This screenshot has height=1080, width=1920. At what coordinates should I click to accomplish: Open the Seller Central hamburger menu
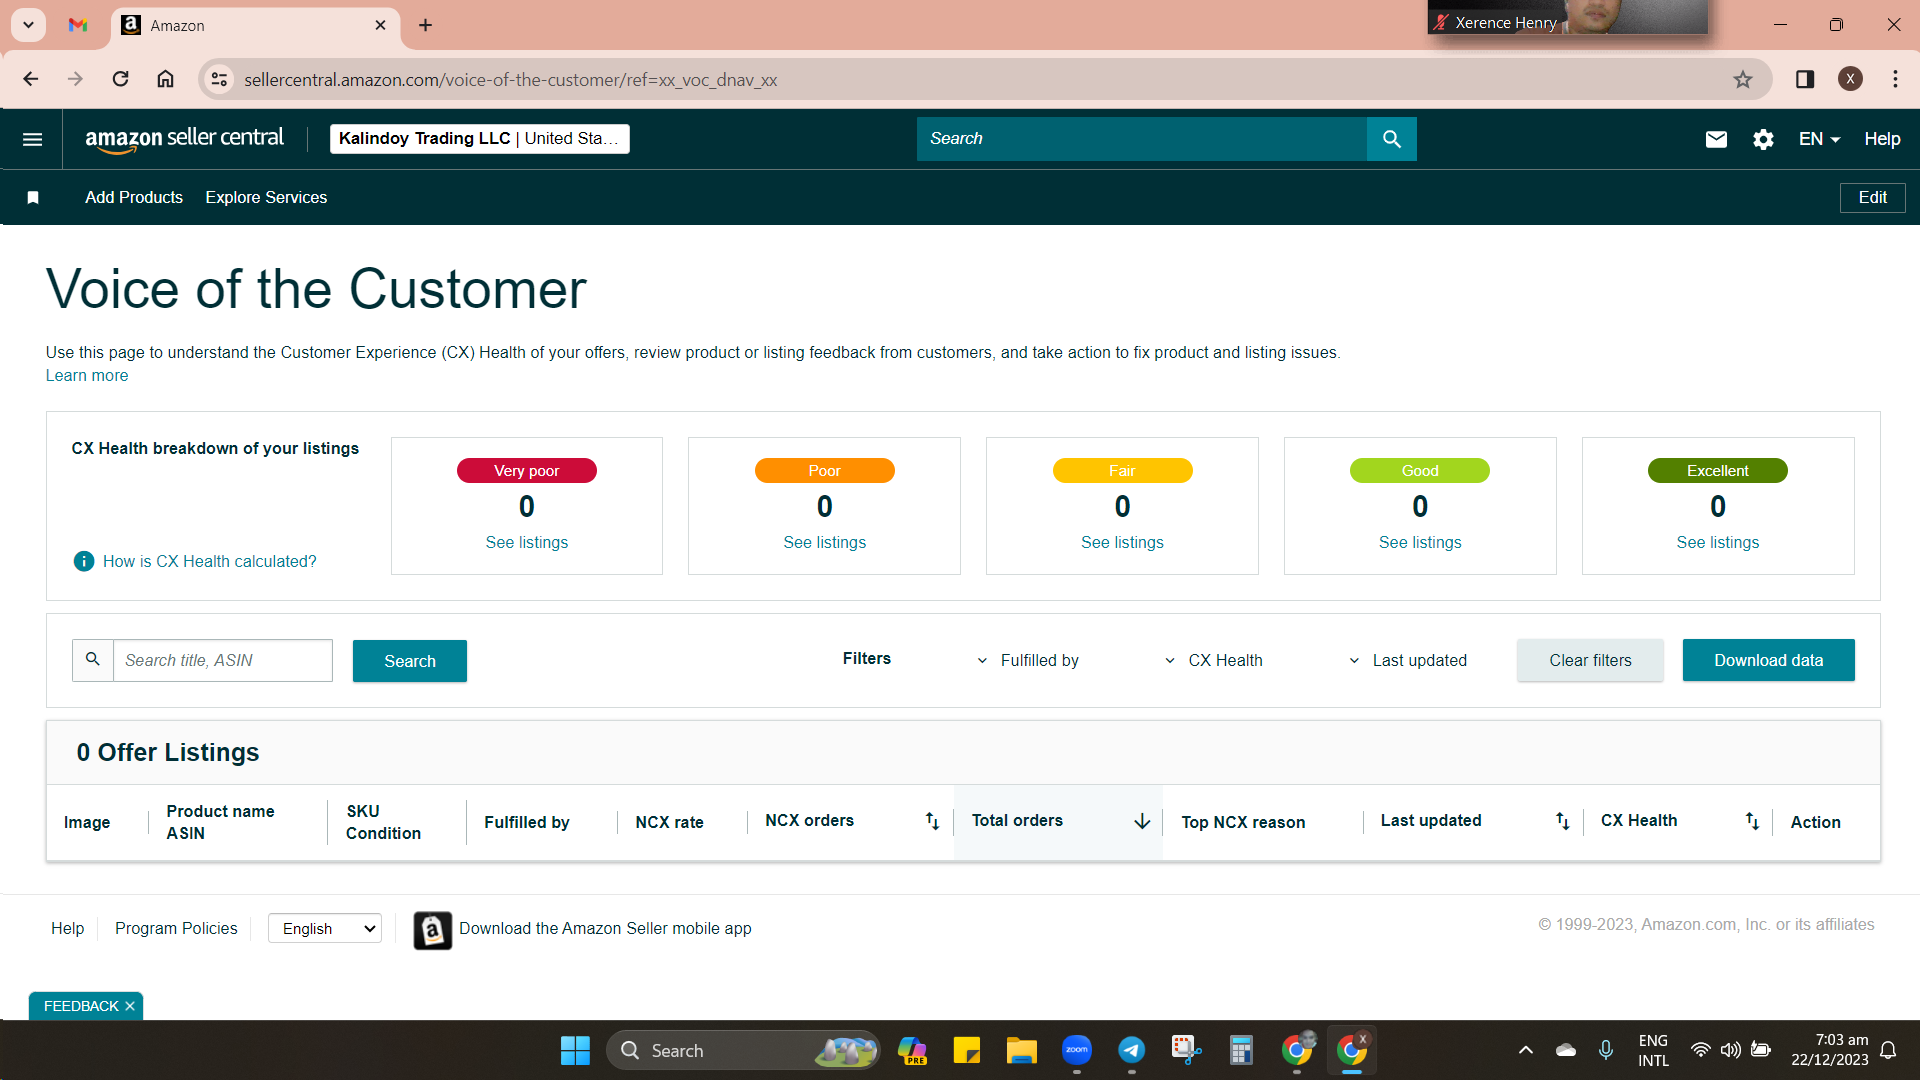33,139
